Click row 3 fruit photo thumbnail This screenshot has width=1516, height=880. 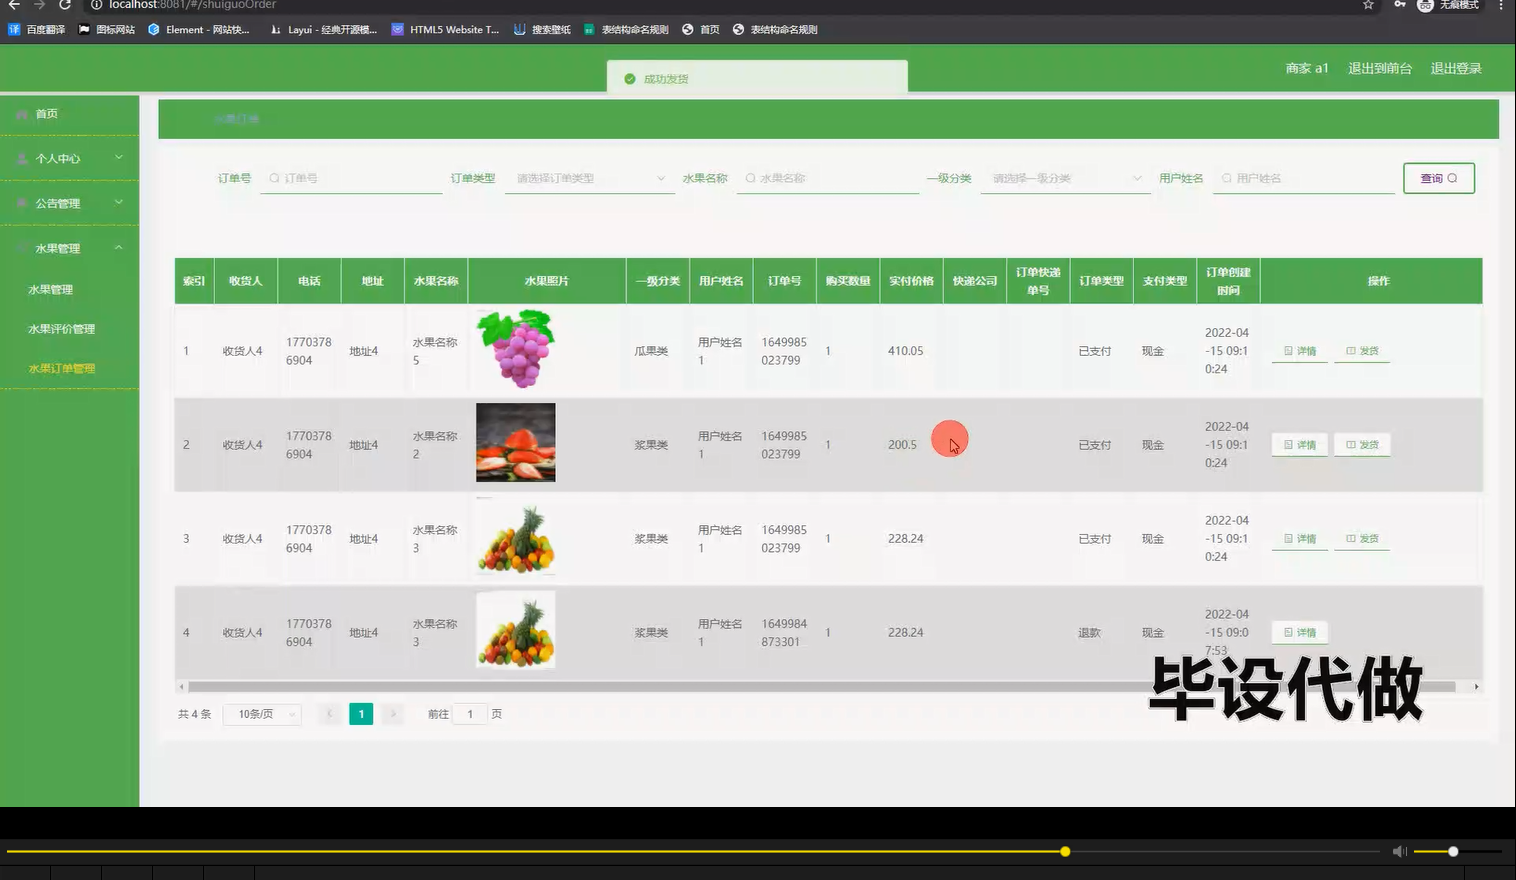point(516,537)
